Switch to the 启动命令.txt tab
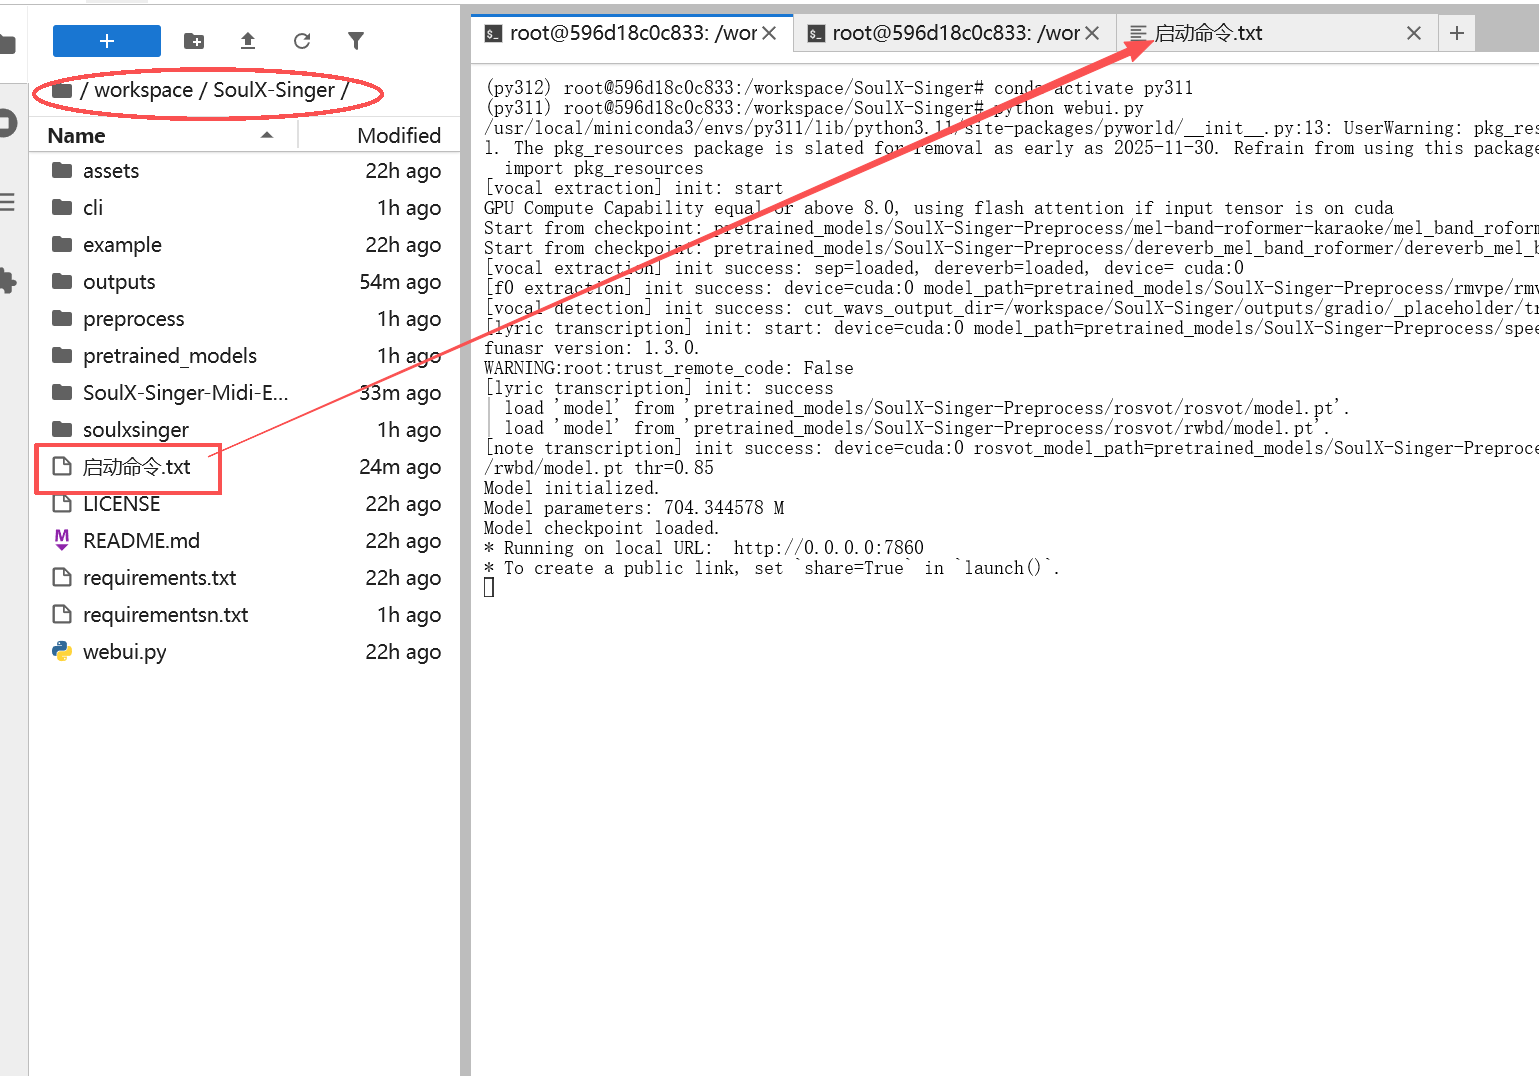Image resolution: width=1539 pixels, height=1076 pixels. [1208, 33]
